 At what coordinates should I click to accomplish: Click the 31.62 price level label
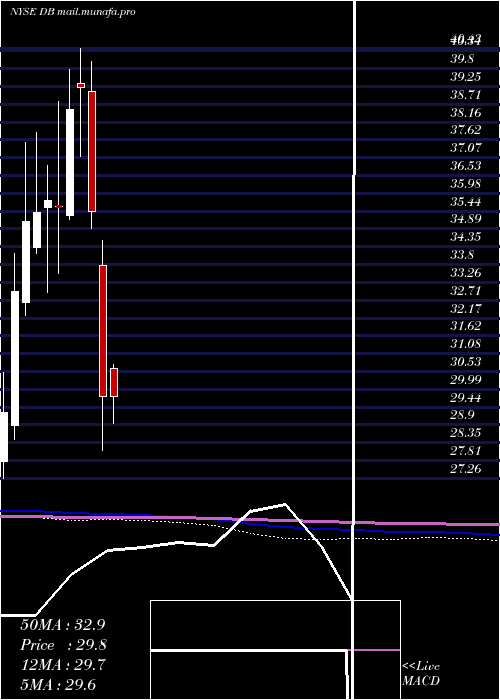(x=466, y=325)
